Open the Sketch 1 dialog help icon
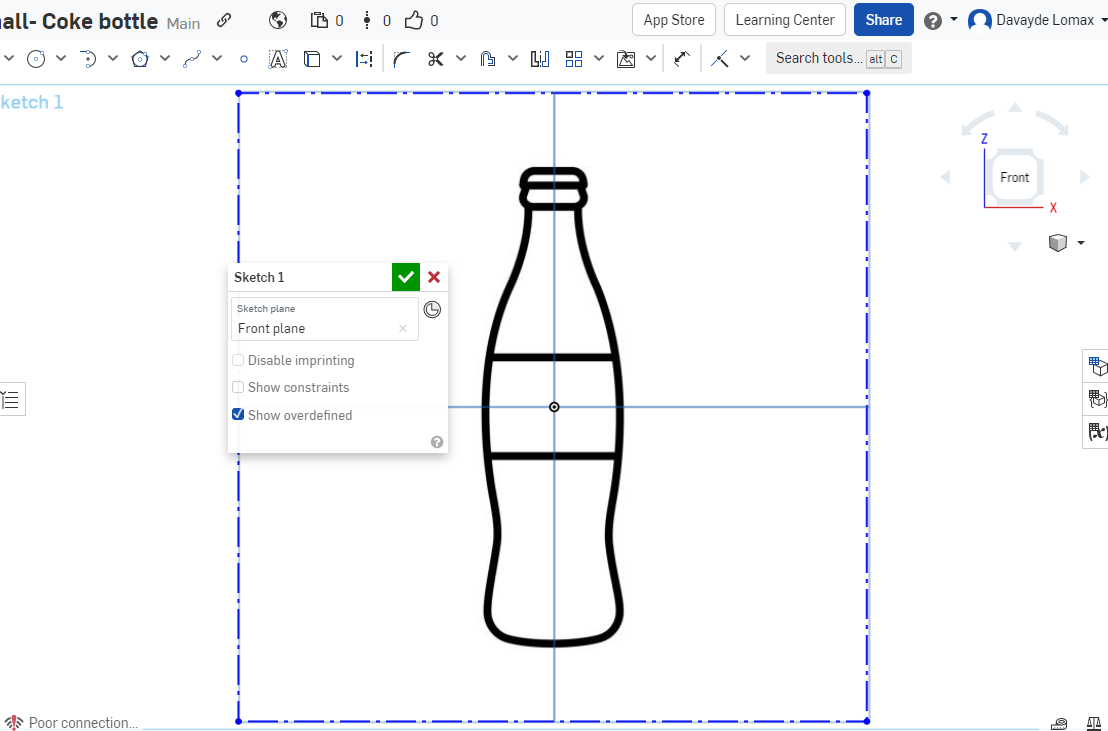The width and height of the screenshot is (1108, 731). tap(437, 442)
